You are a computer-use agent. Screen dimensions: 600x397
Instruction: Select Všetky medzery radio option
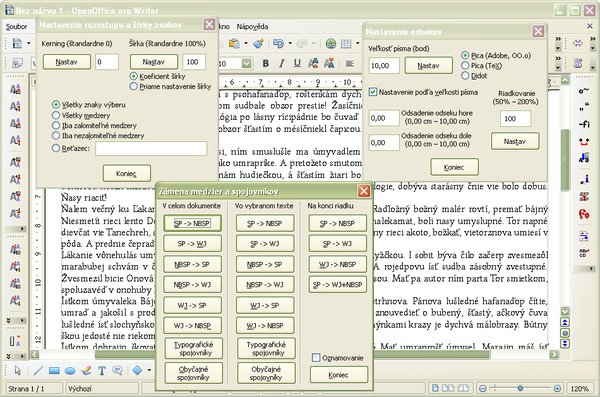pyautogui.click(x=81, y=115)
